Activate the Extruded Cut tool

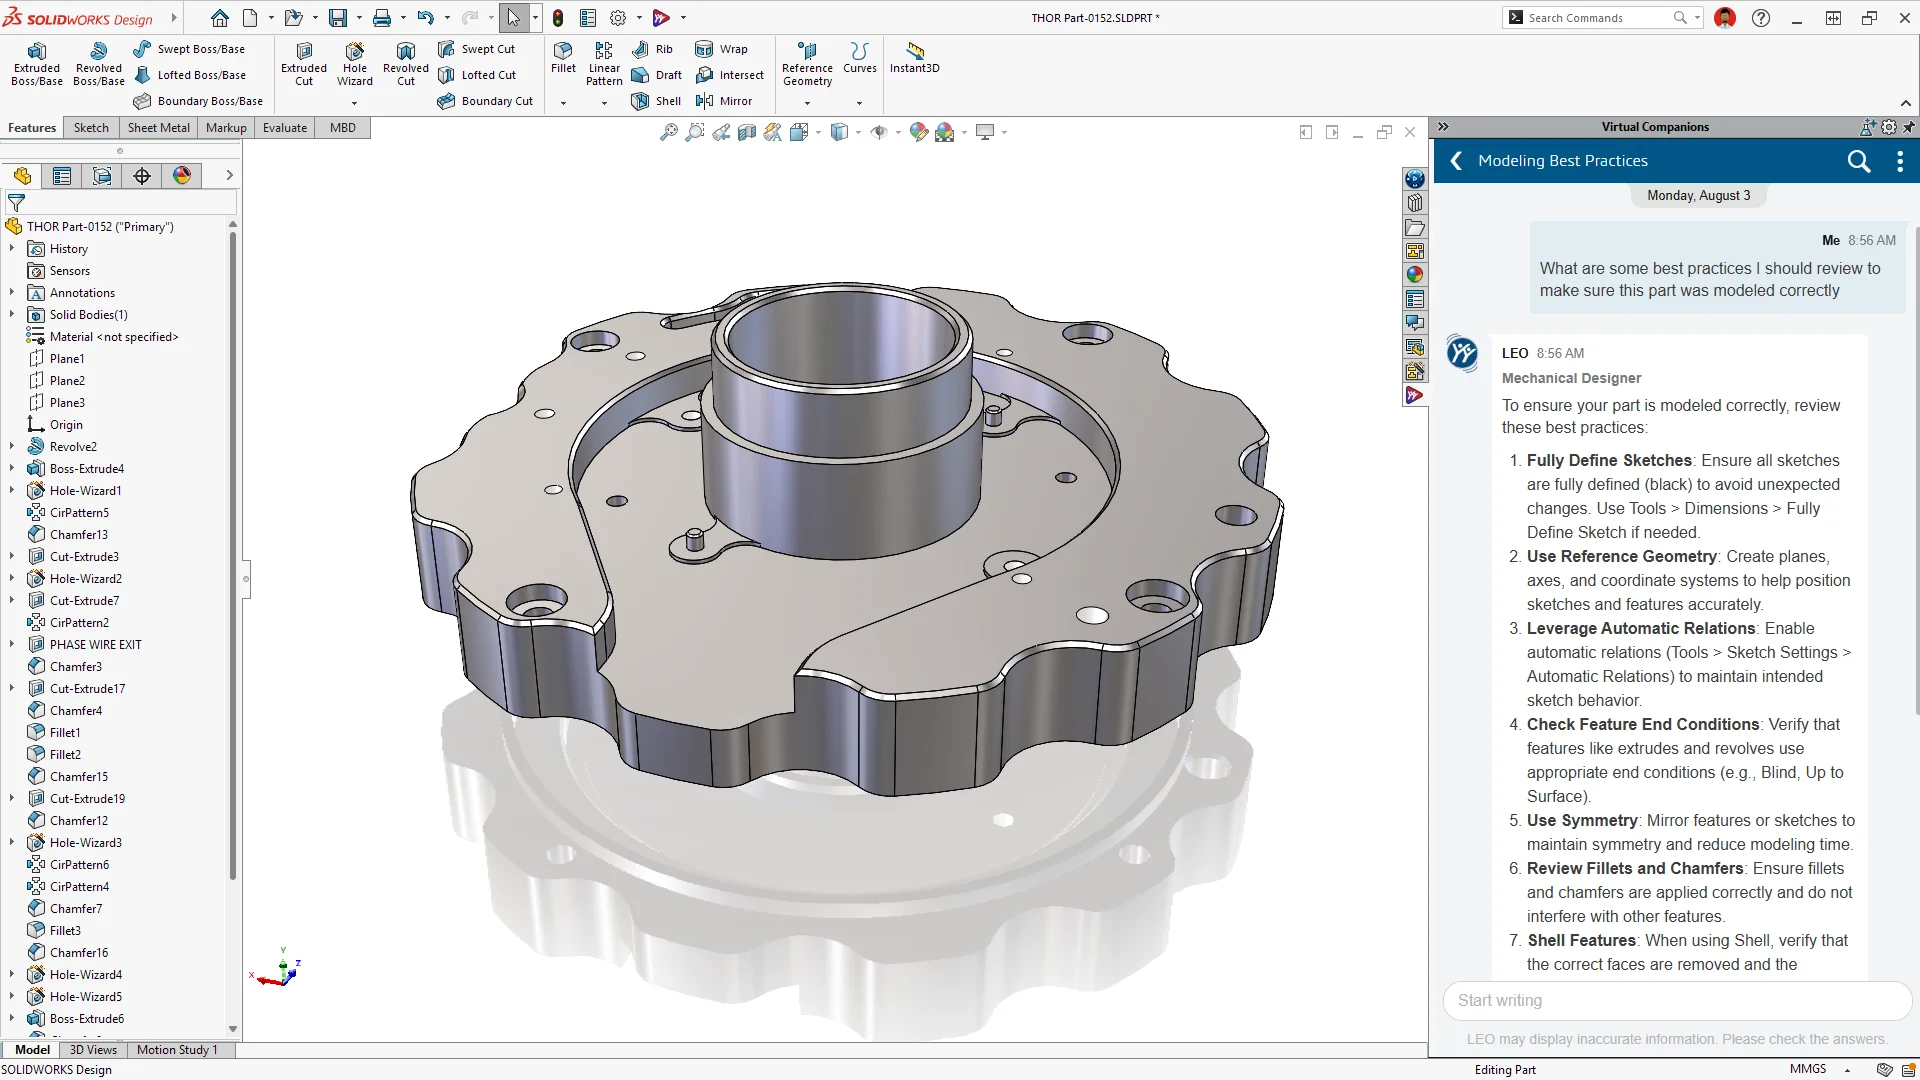[x=304, y=64]
